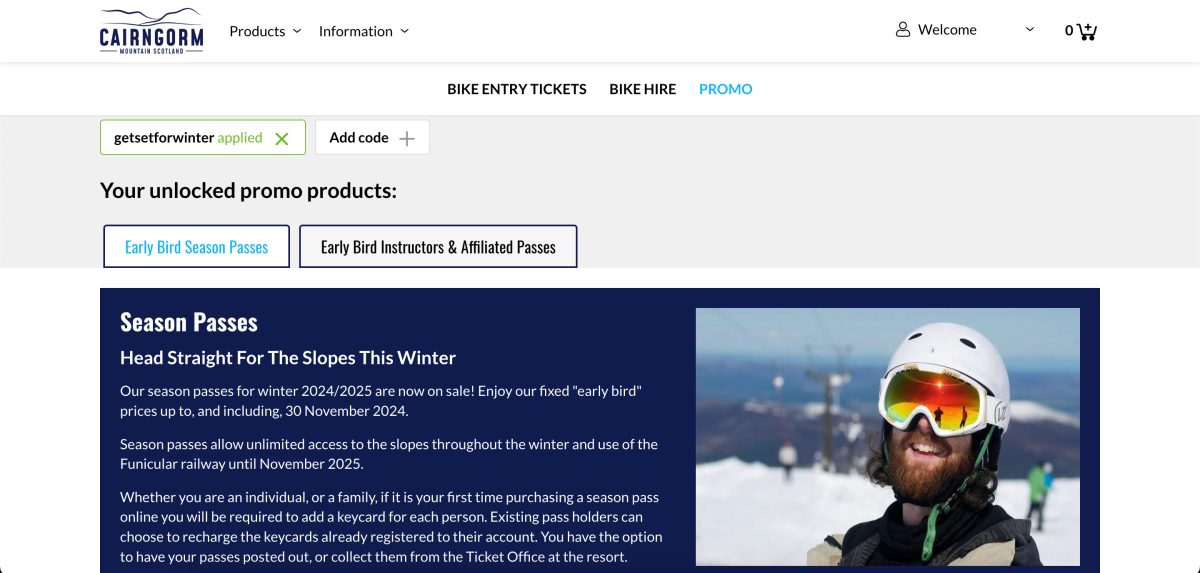Click the user profile icon

click(x=903, y=30)
